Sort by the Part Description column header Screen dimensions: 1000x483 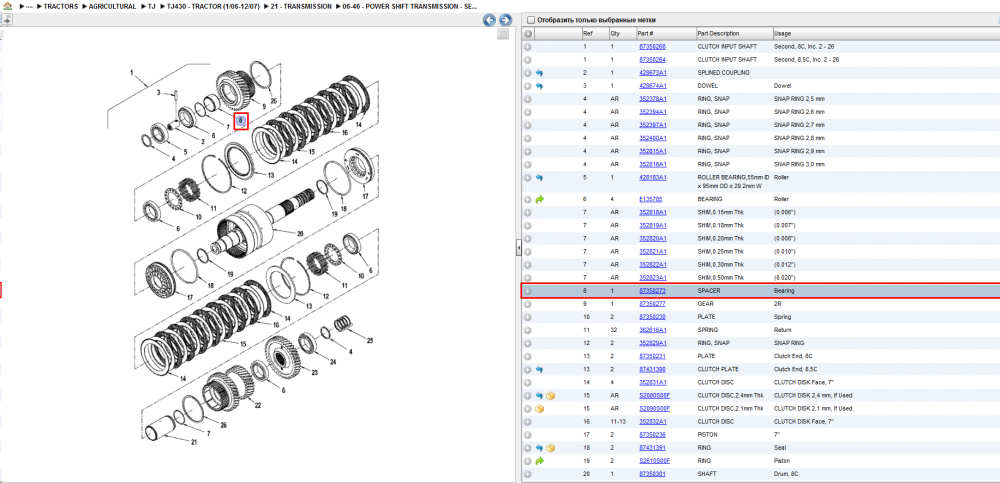coord(733,33)
